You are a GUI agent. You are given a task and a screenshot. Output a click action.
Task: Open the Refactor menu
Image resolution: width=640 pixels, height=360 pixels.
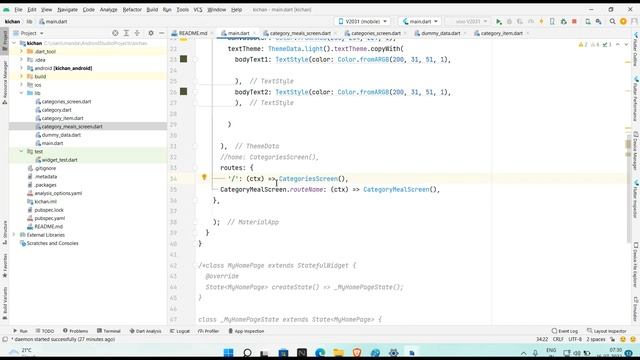[x=132, y=9]
